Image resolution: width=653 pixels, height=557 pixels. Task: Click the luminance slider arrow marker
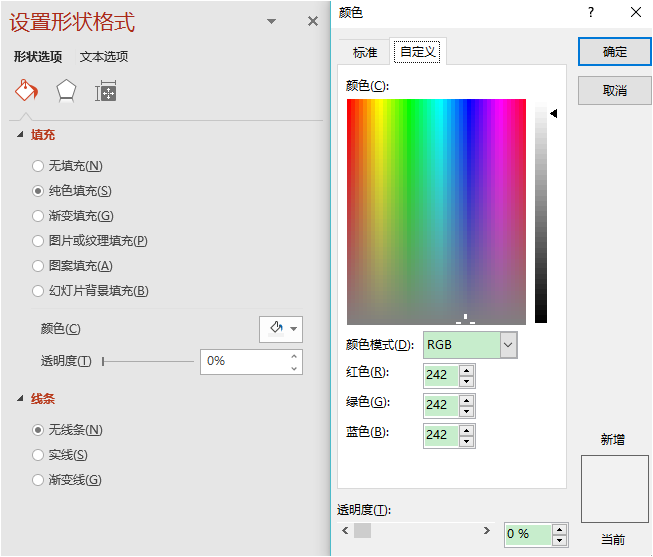point(553,114)
